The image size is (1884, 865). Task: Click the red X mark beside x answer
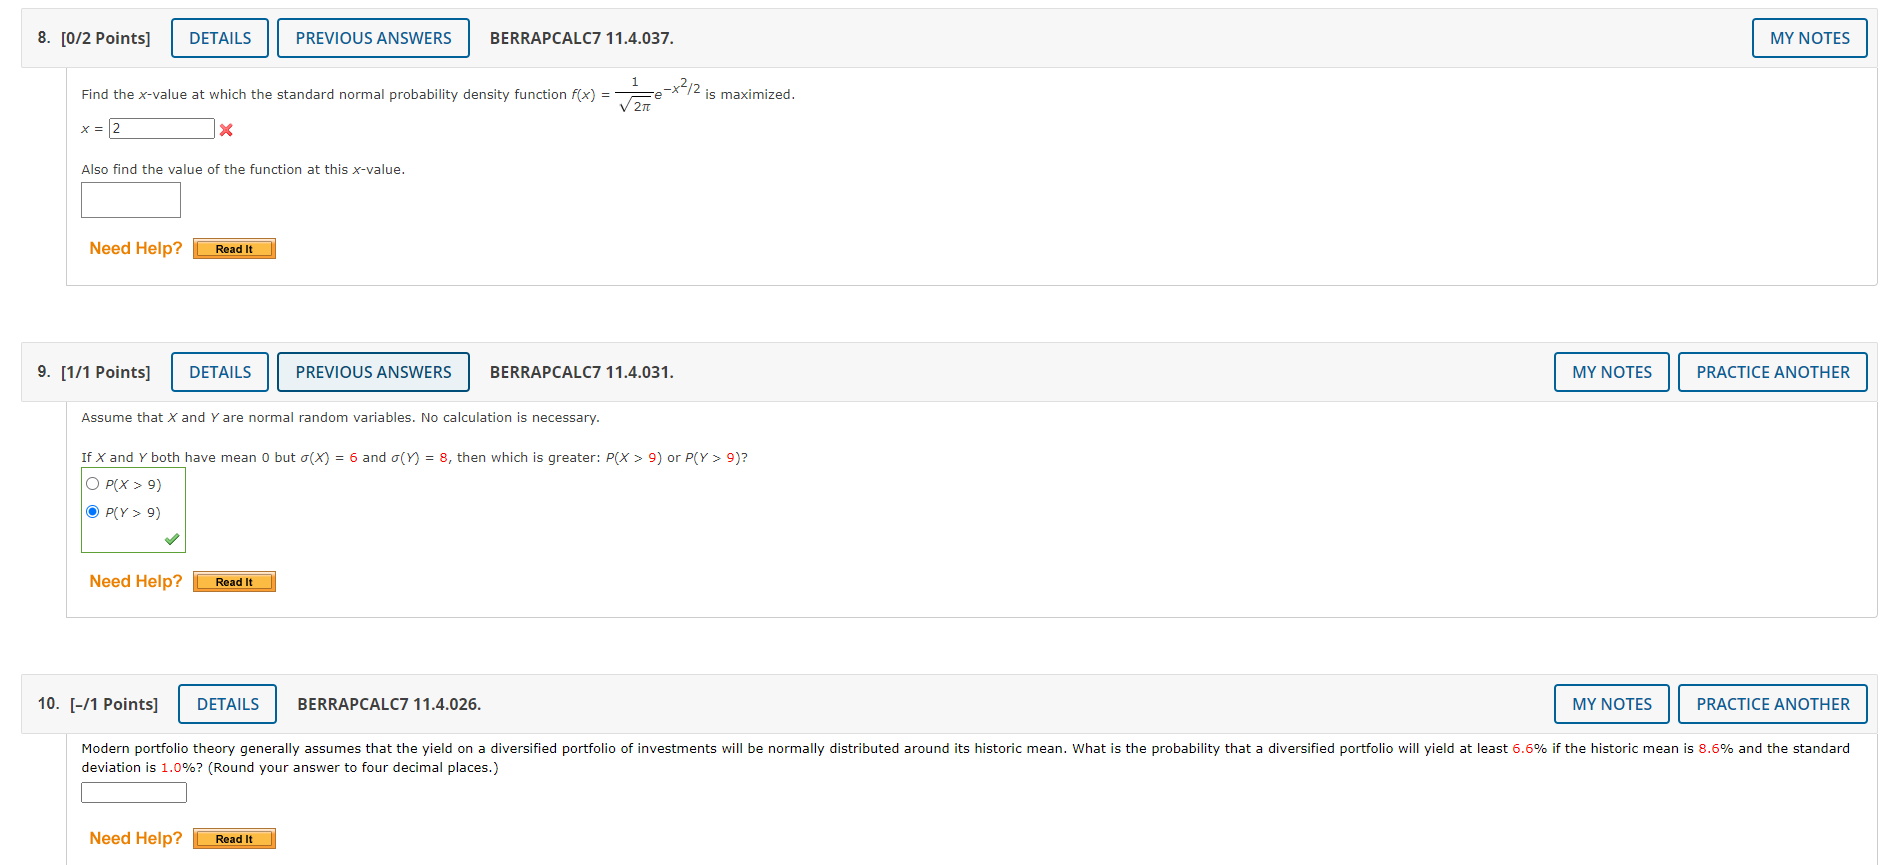226,130
